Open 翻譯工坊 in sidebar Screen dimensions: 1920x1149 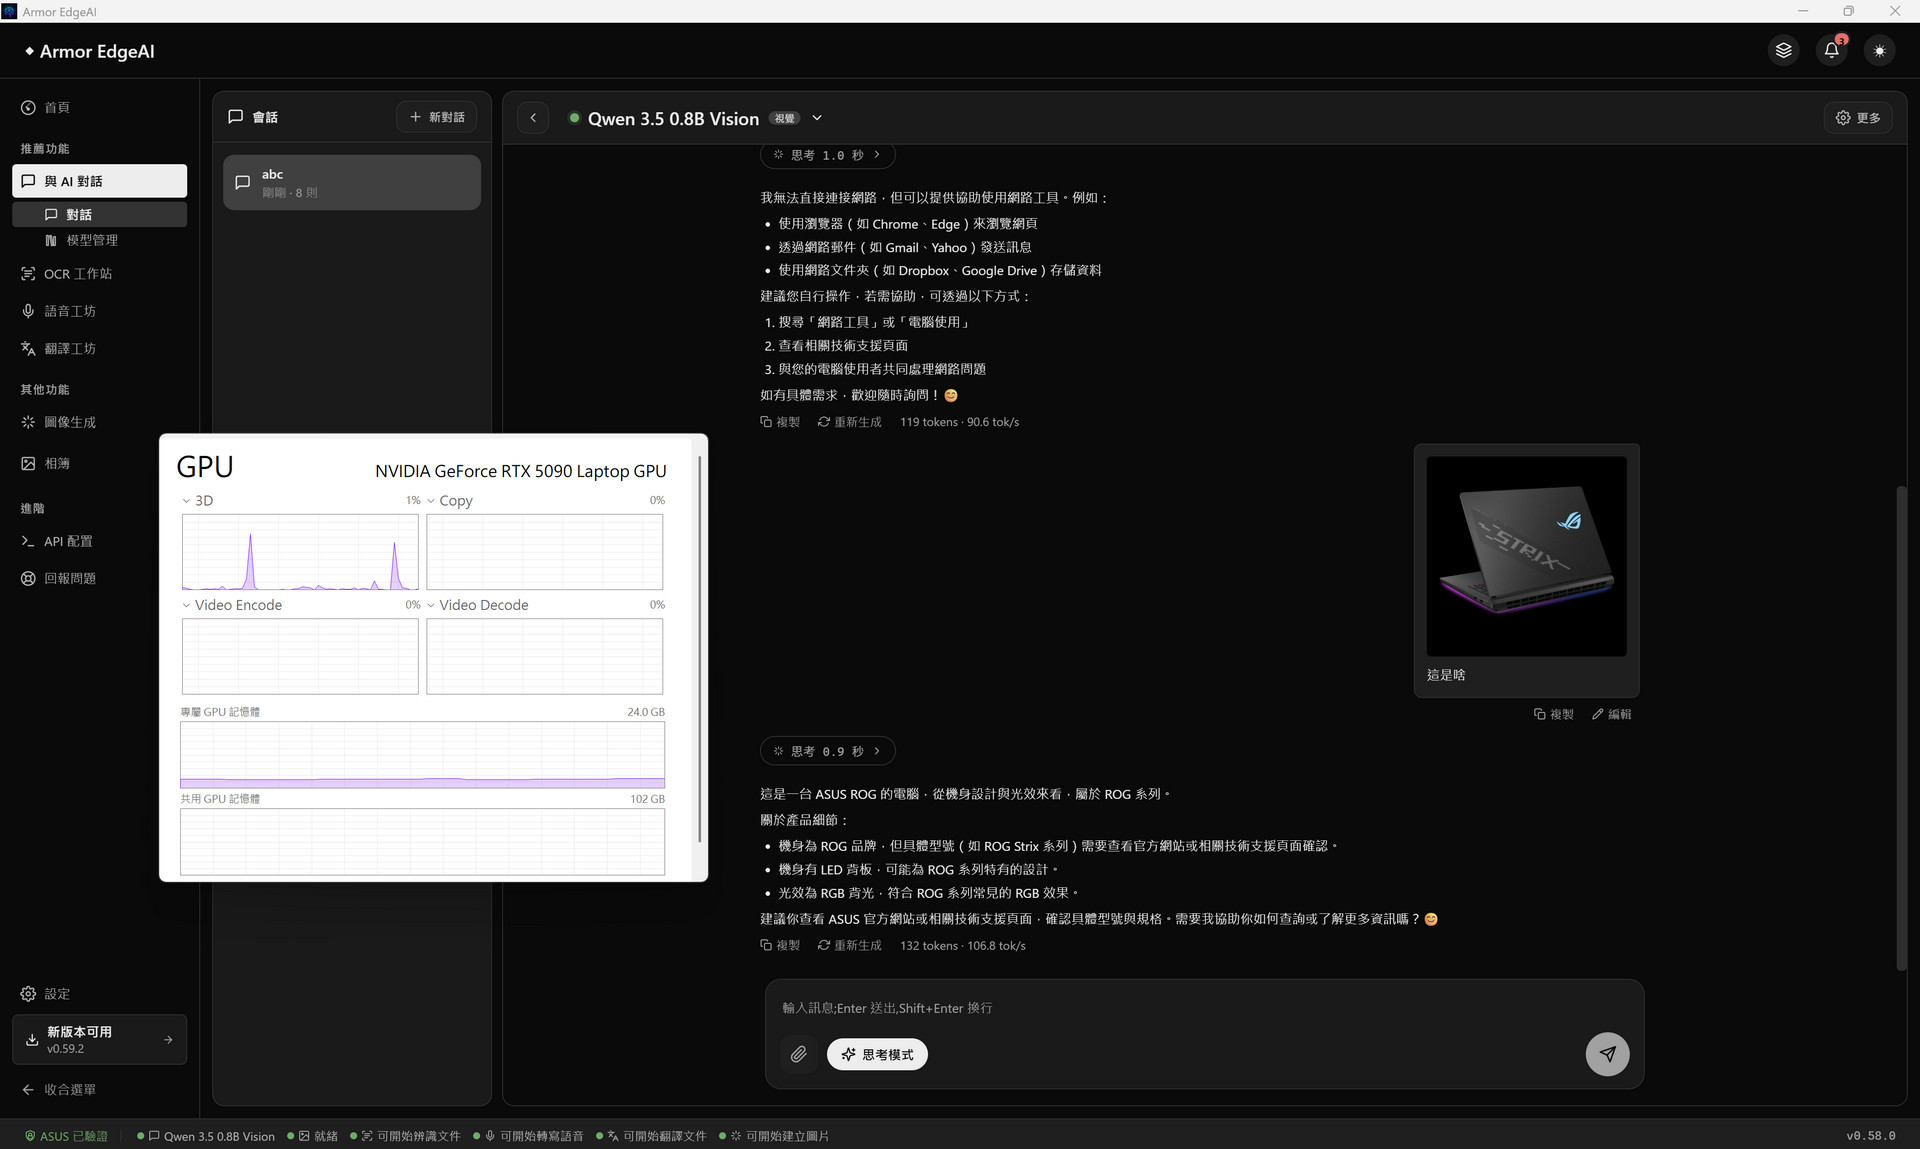point(100,349)
